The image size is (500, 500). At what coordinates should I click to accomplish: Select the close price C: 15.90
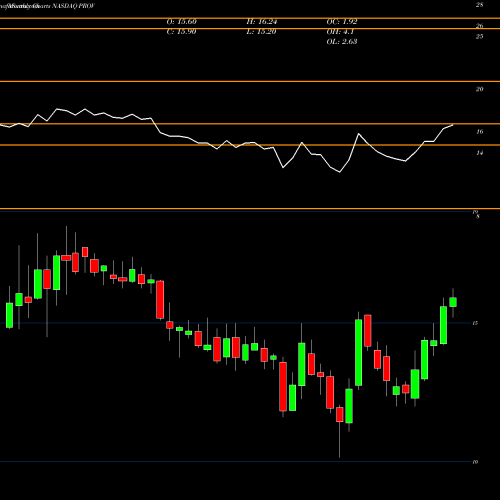(x=181, y=32)
